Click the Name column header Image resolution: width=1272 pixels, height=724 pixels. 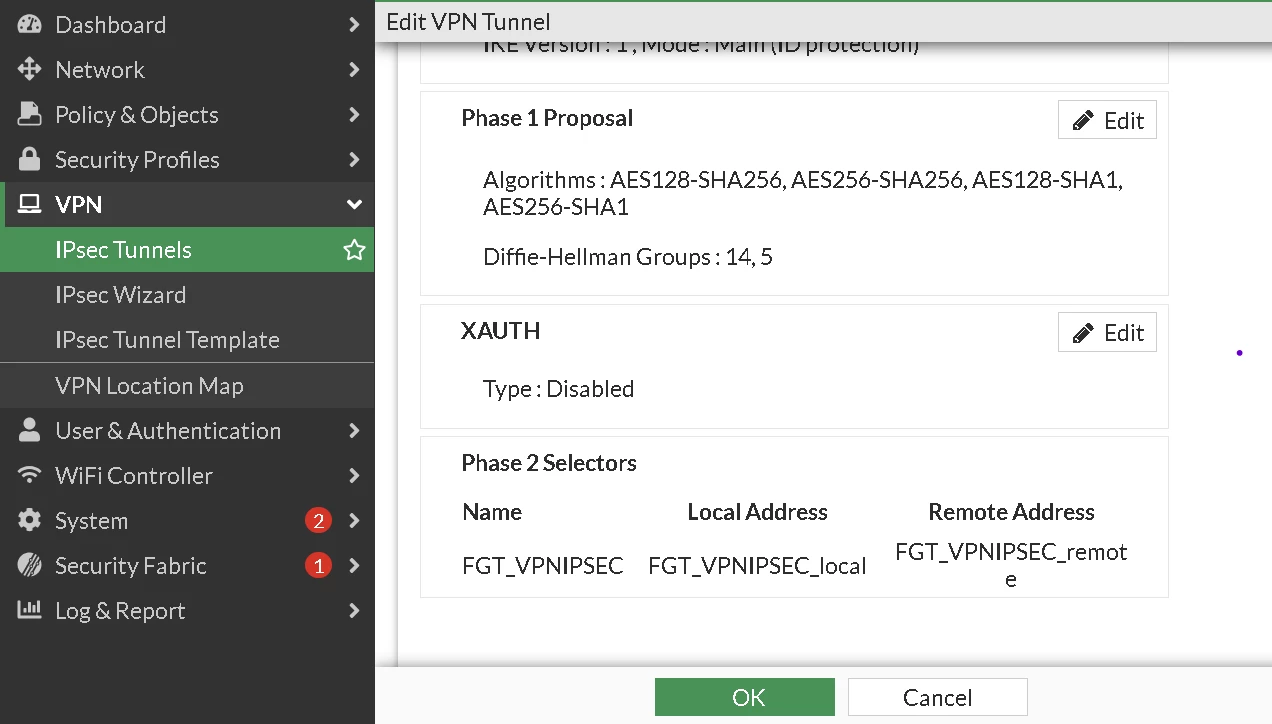pos(492,512)
